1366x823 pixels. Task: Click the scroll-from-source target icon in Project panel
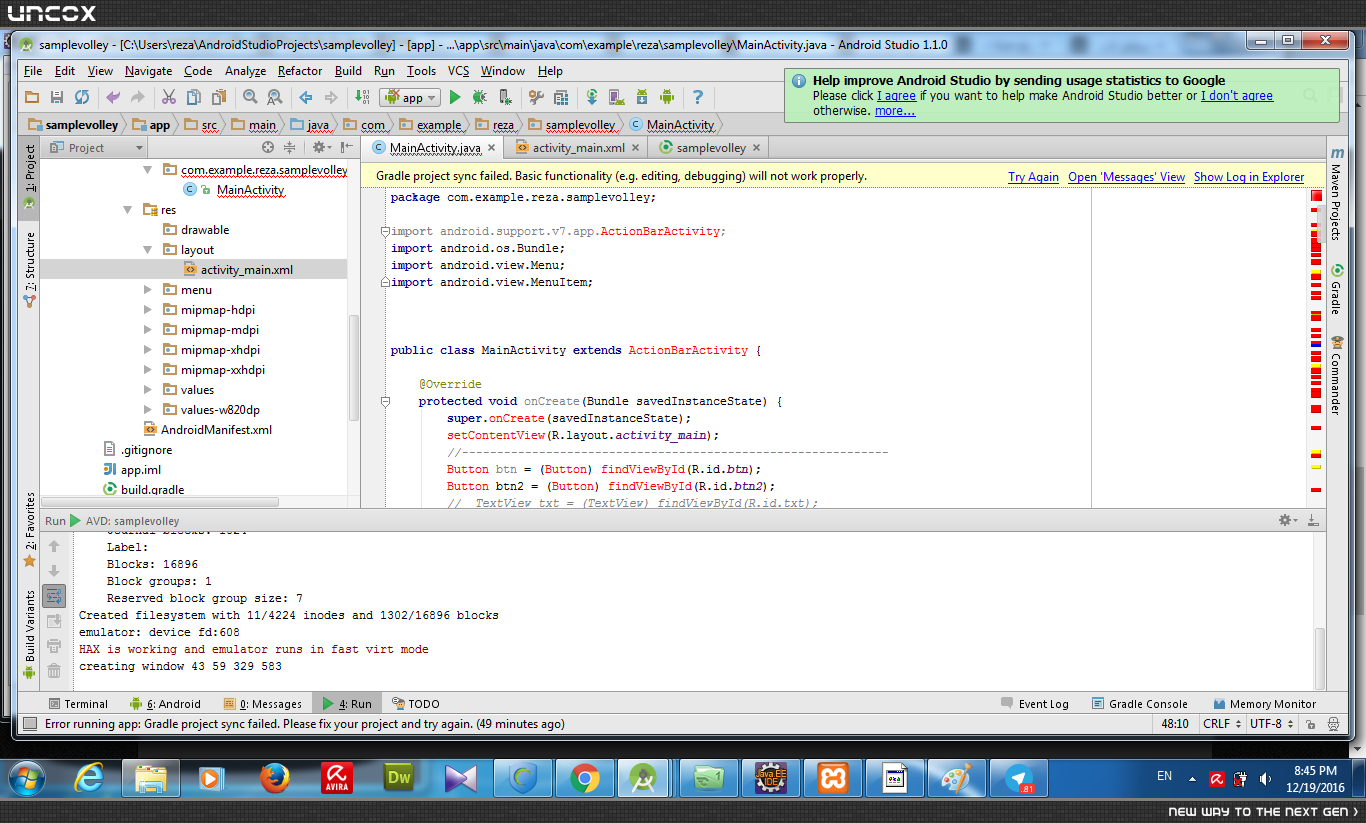(267, 148)
